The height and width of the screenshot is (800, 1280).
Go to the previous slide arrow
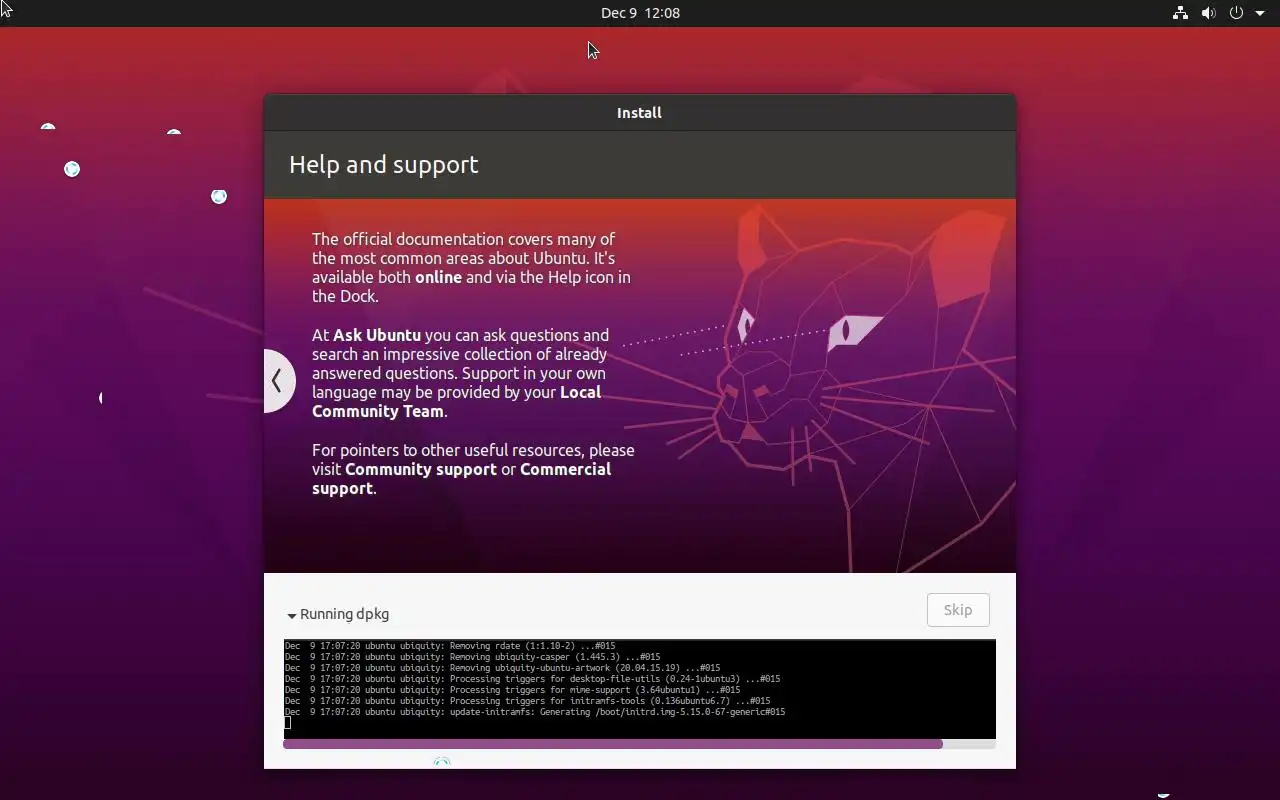click(x=278, y=380)
